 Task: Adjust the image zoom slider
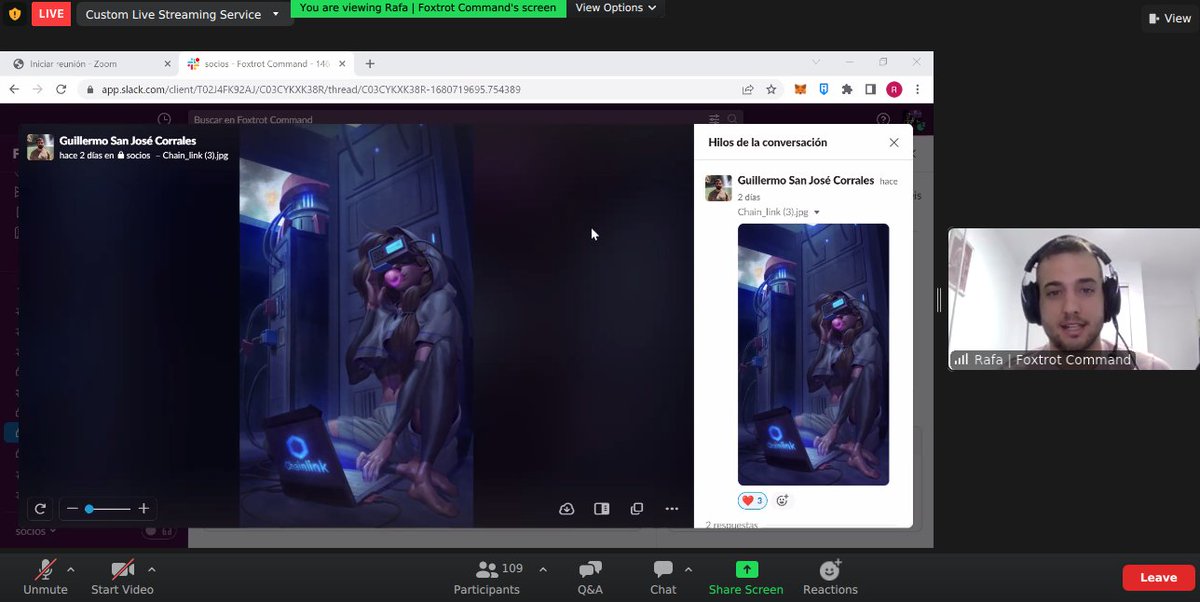[x=107, y=509]
